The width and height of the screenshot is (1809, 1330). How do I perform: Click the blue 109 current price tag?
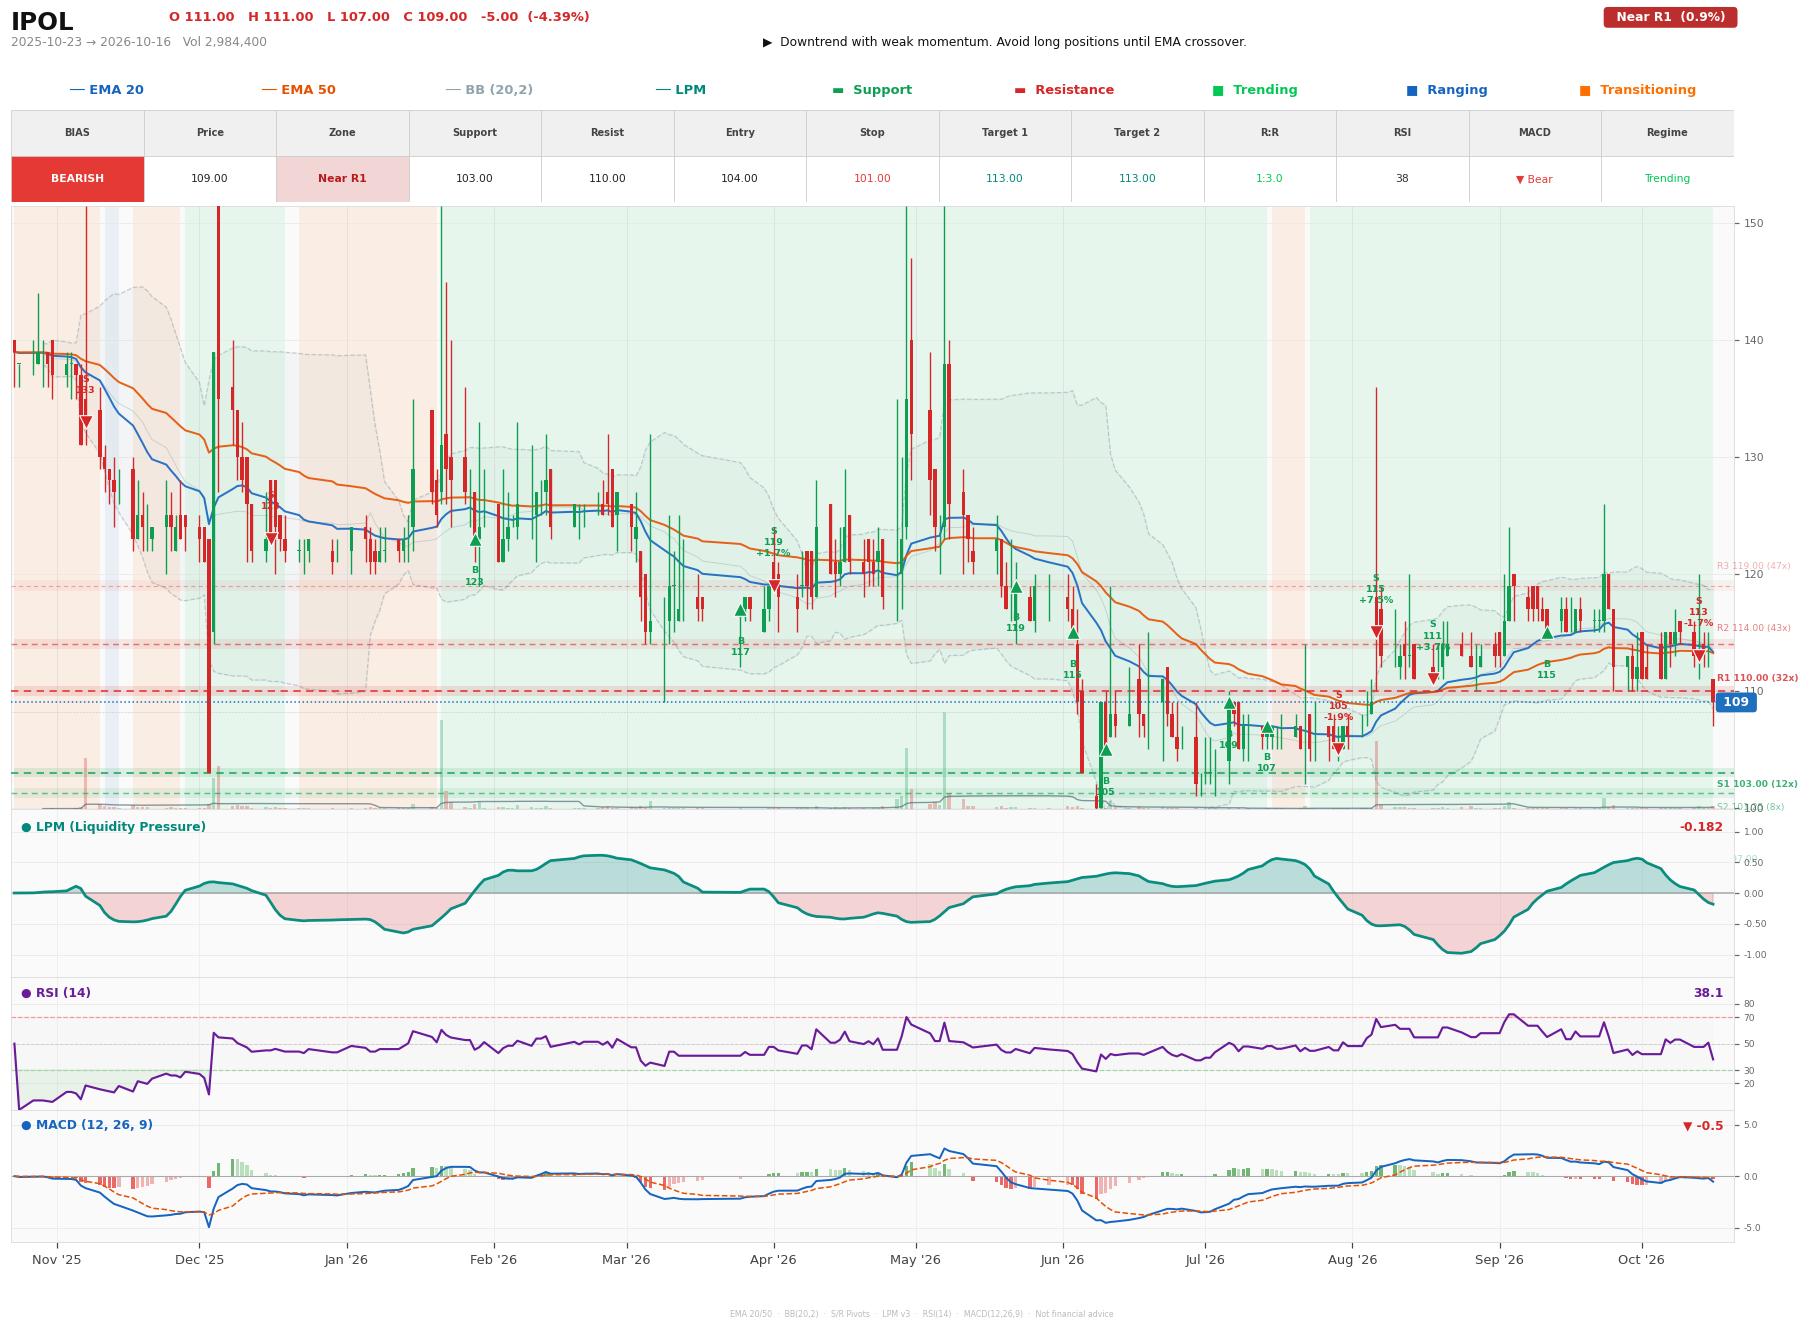(1736, 702)
